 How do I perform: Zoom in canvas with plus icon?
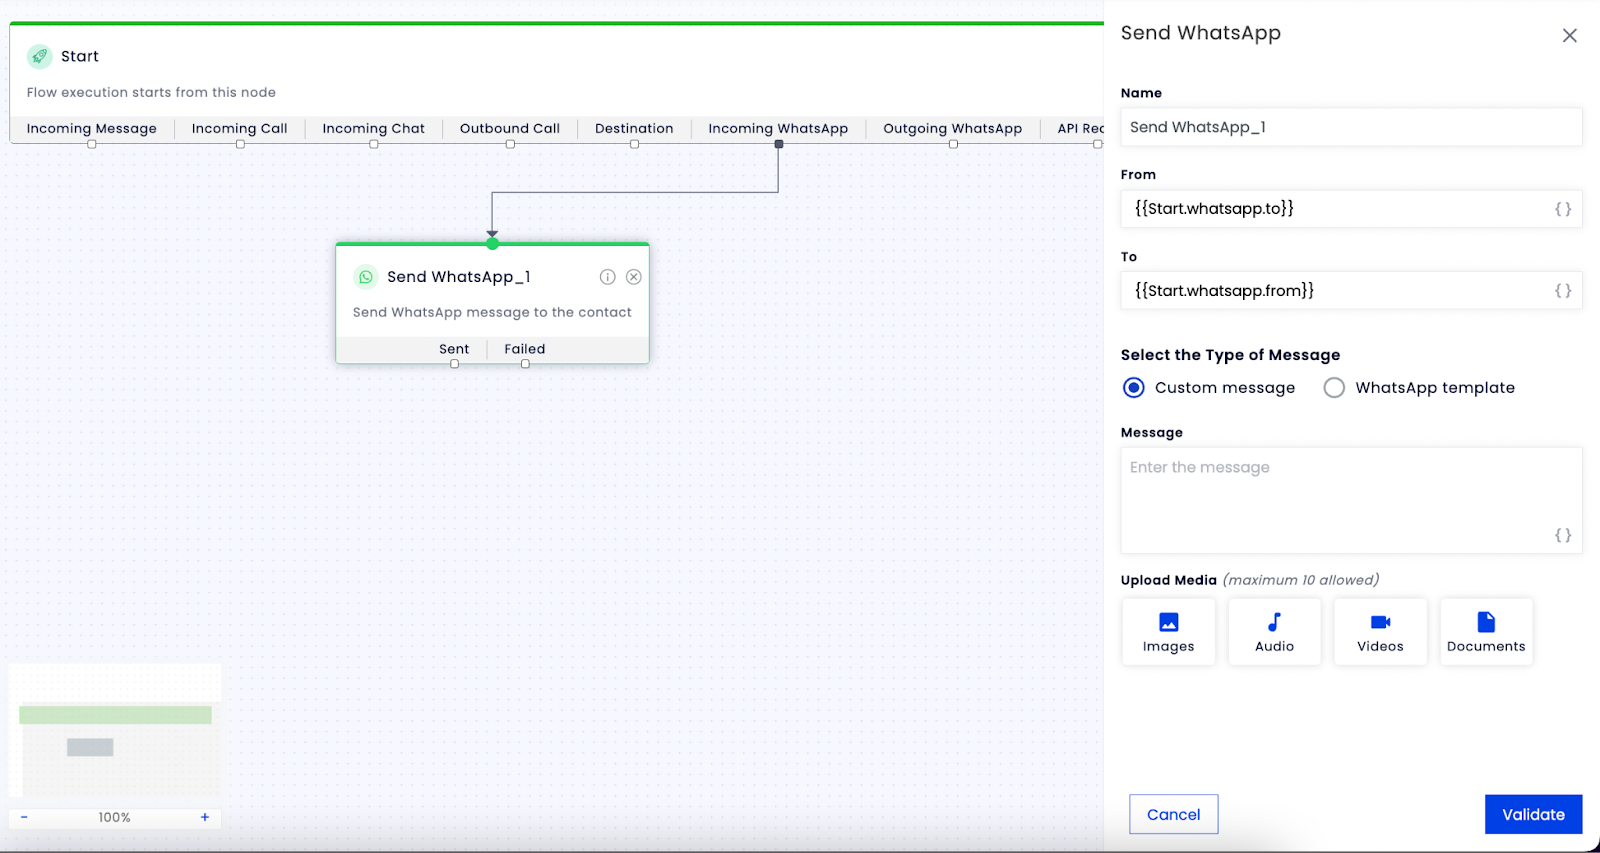pos(205,817)
